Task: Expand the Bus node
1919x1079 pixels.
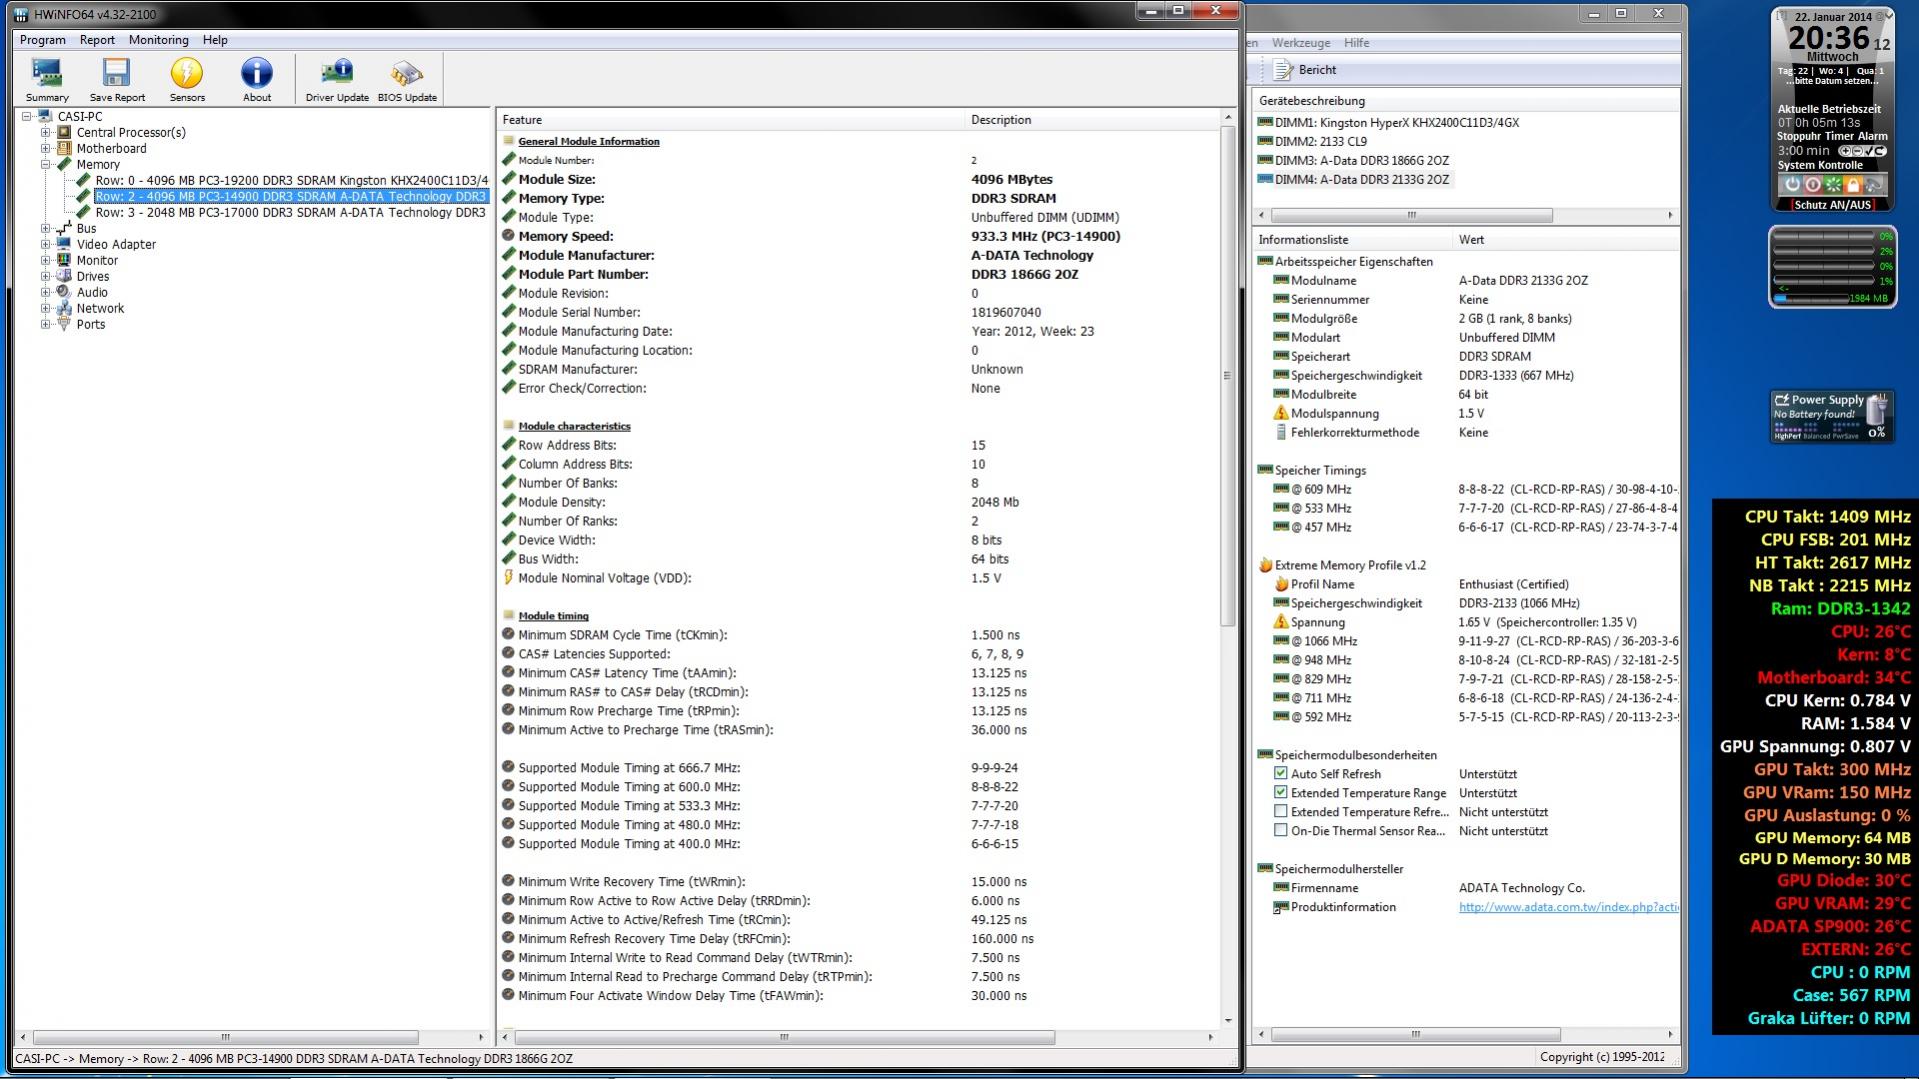Action: click(45, 228)
